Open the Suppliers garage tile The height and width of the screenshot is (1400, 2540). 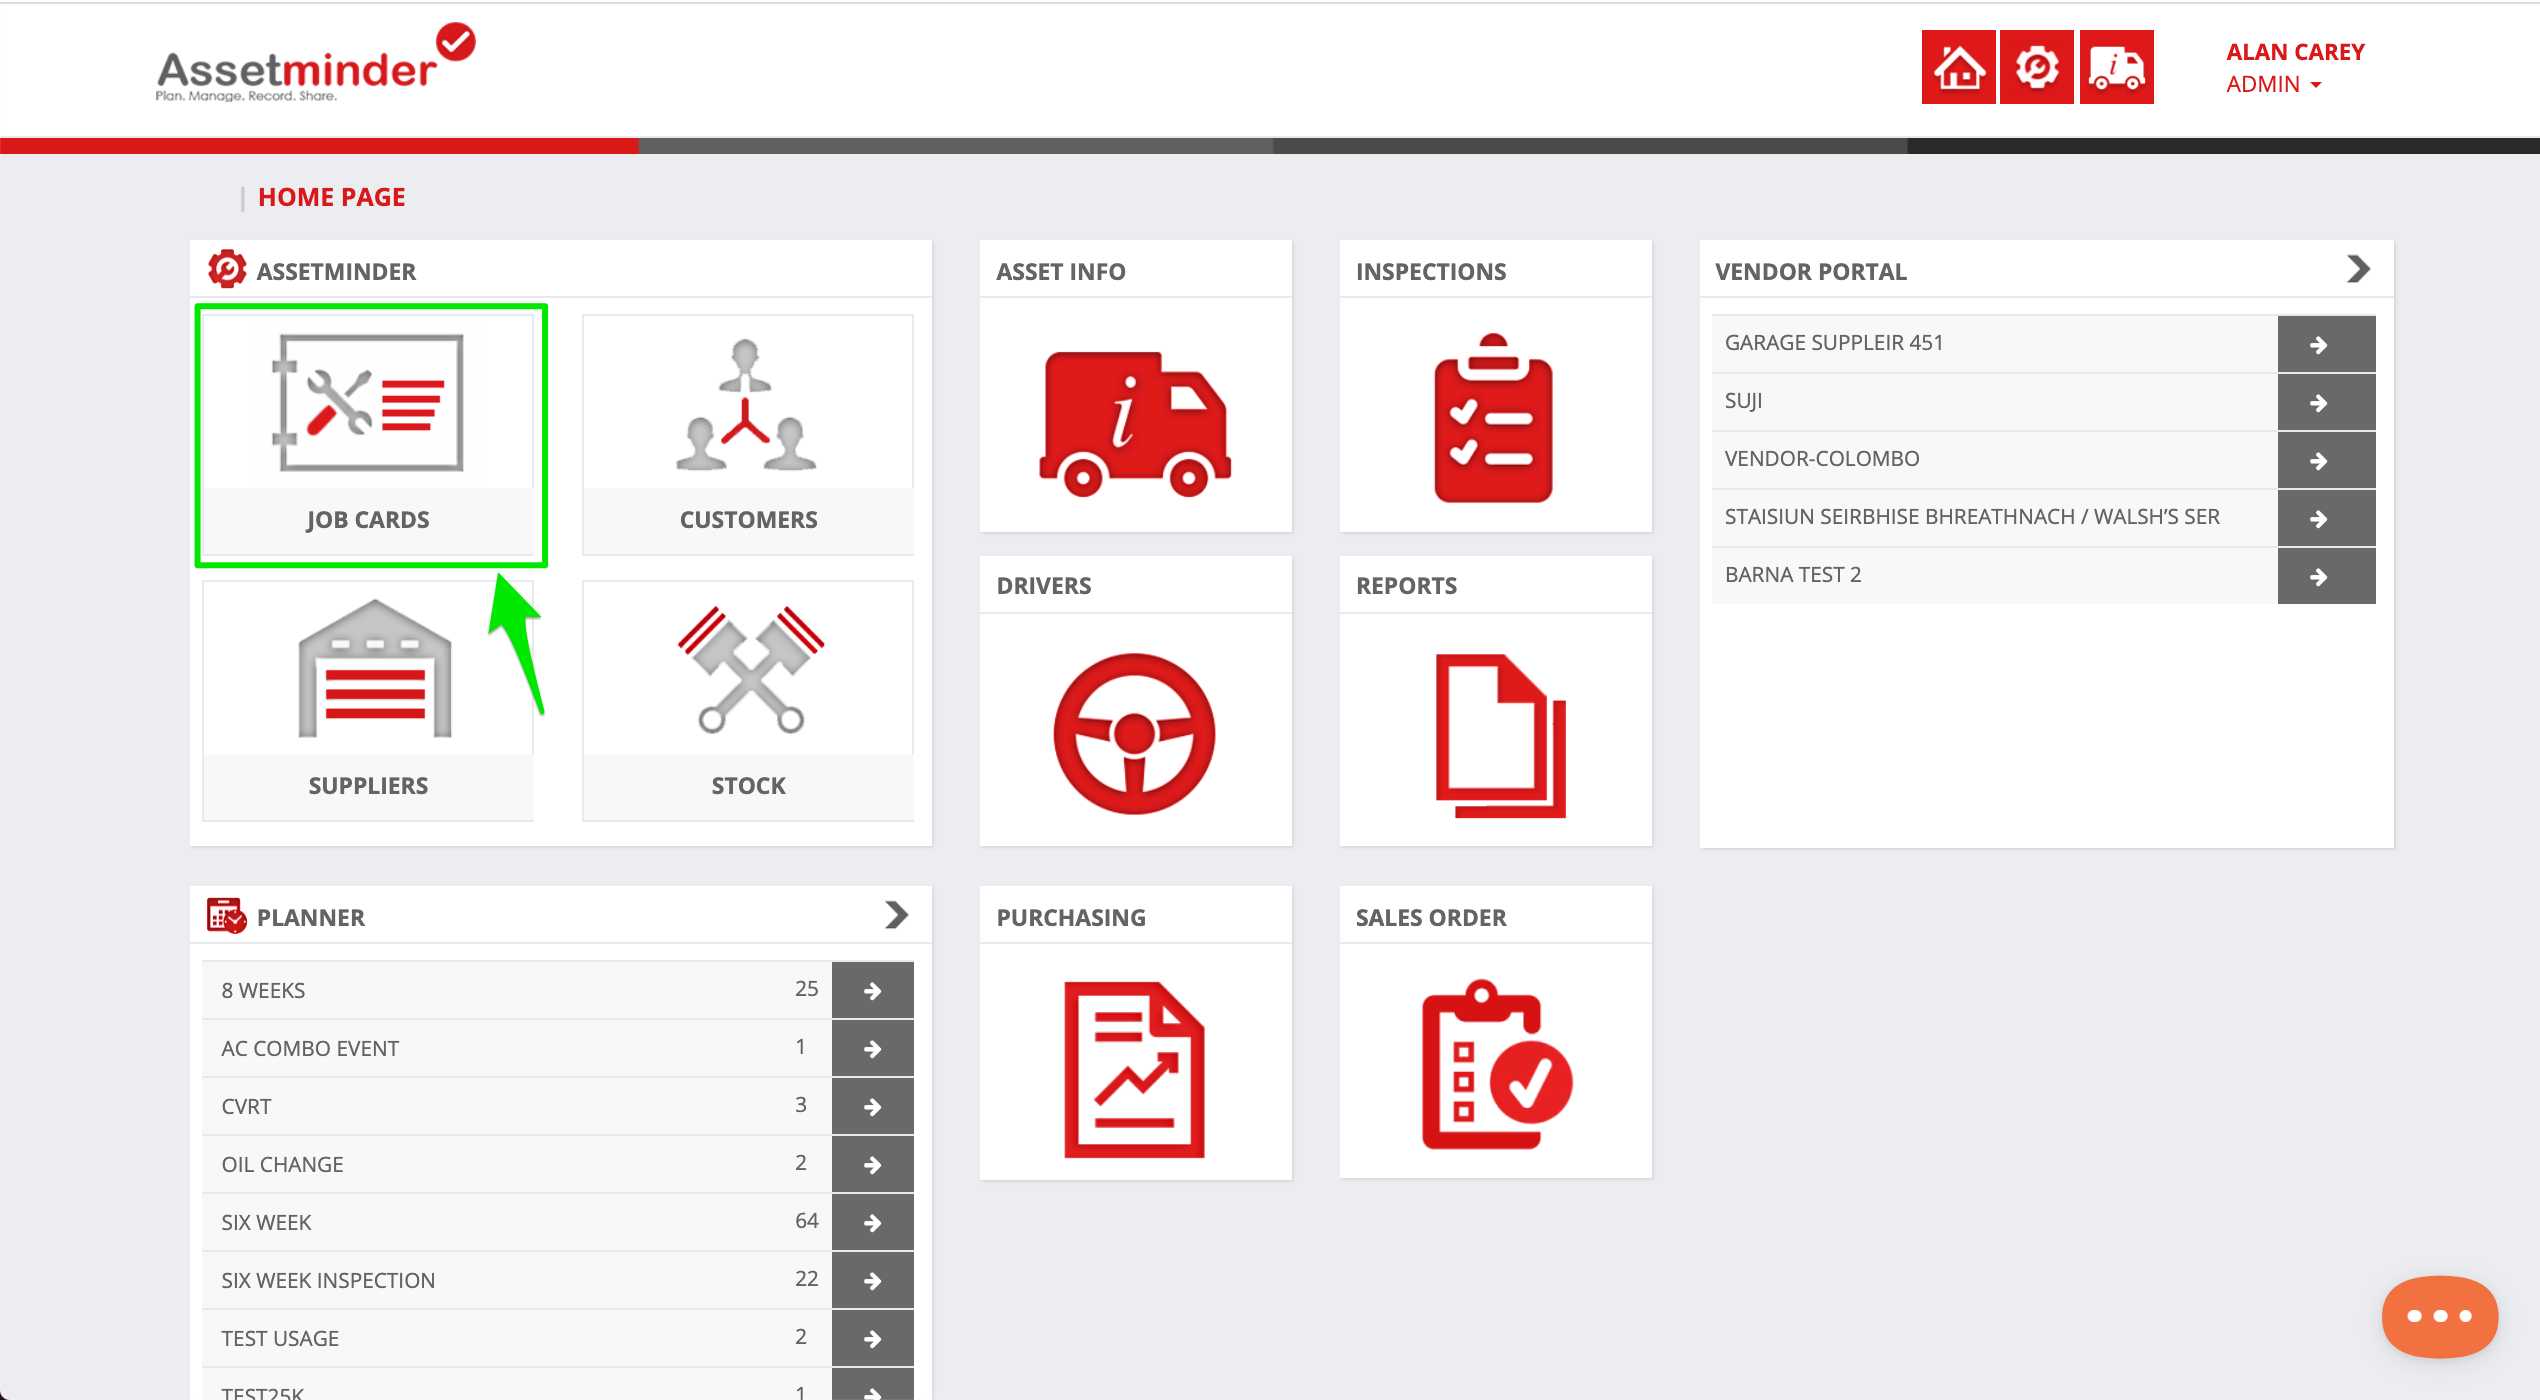369,699
